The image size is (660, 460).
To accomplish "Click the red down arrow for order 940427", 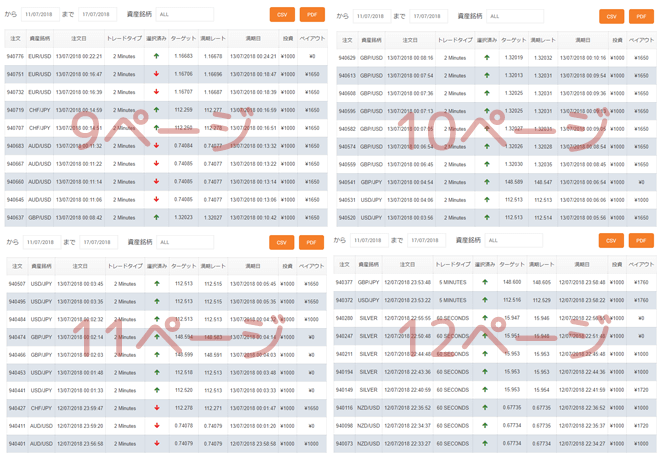I will (157, 408).
